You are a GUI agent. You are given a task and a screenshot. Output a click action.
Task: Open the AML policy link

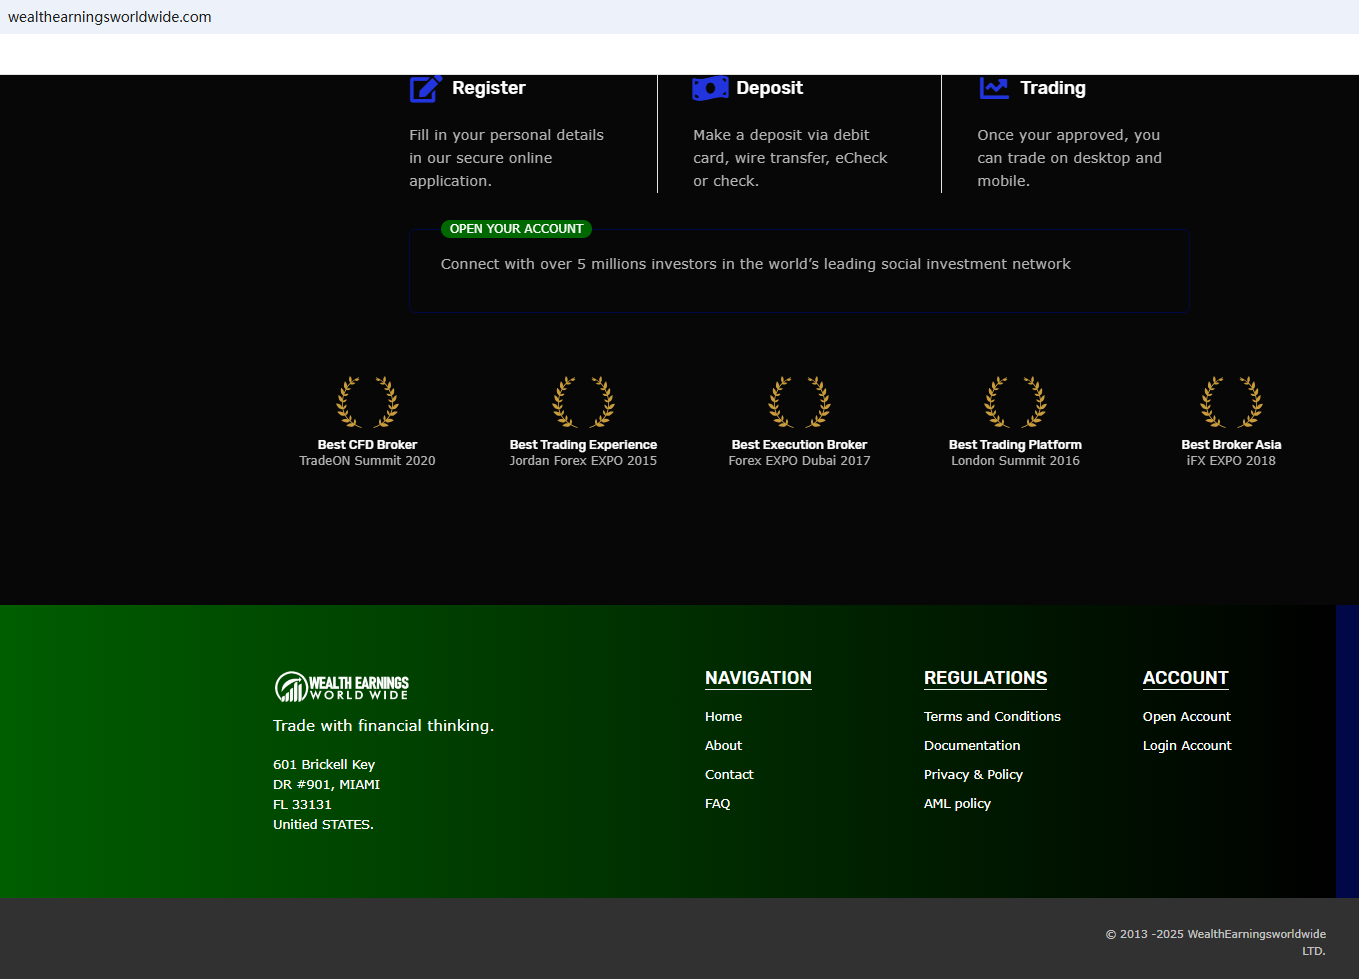pos(957,804)
